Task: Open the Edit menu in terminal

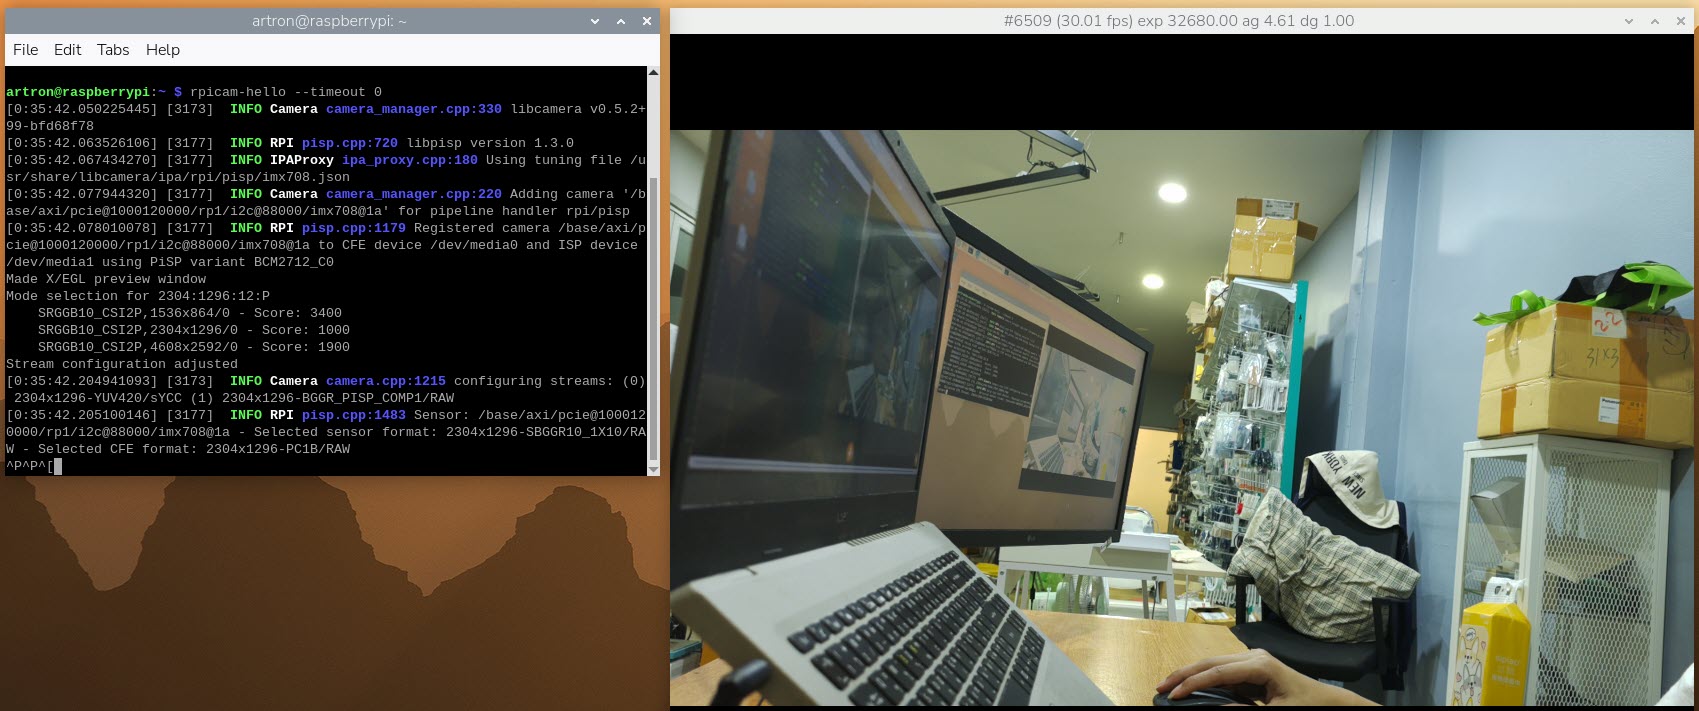Action: point(68,50)
